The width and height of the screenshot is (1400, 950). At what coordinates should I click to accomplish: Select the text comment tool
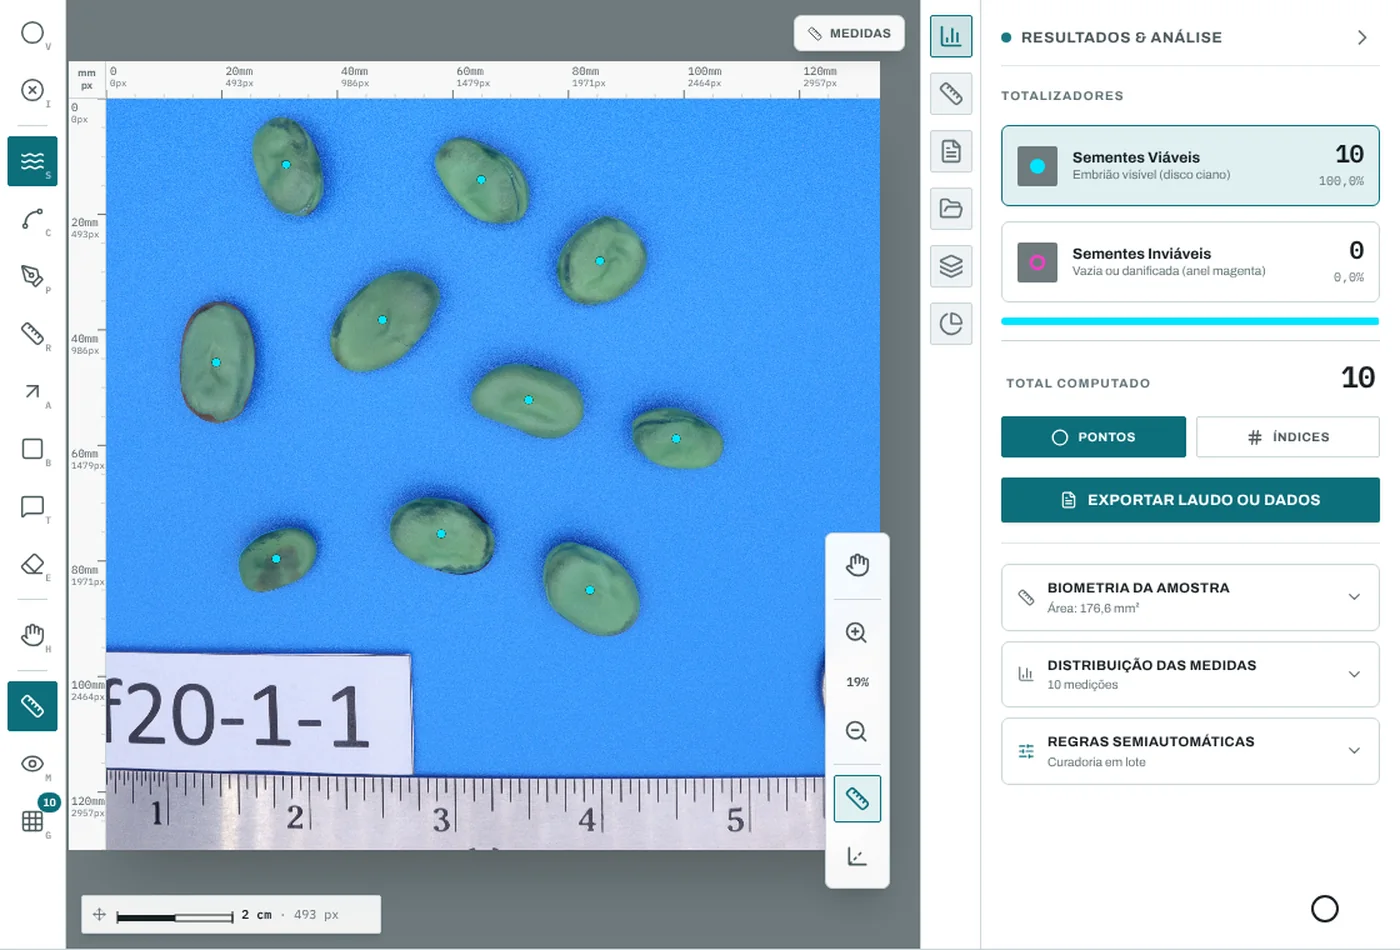(x=32, y=506)
